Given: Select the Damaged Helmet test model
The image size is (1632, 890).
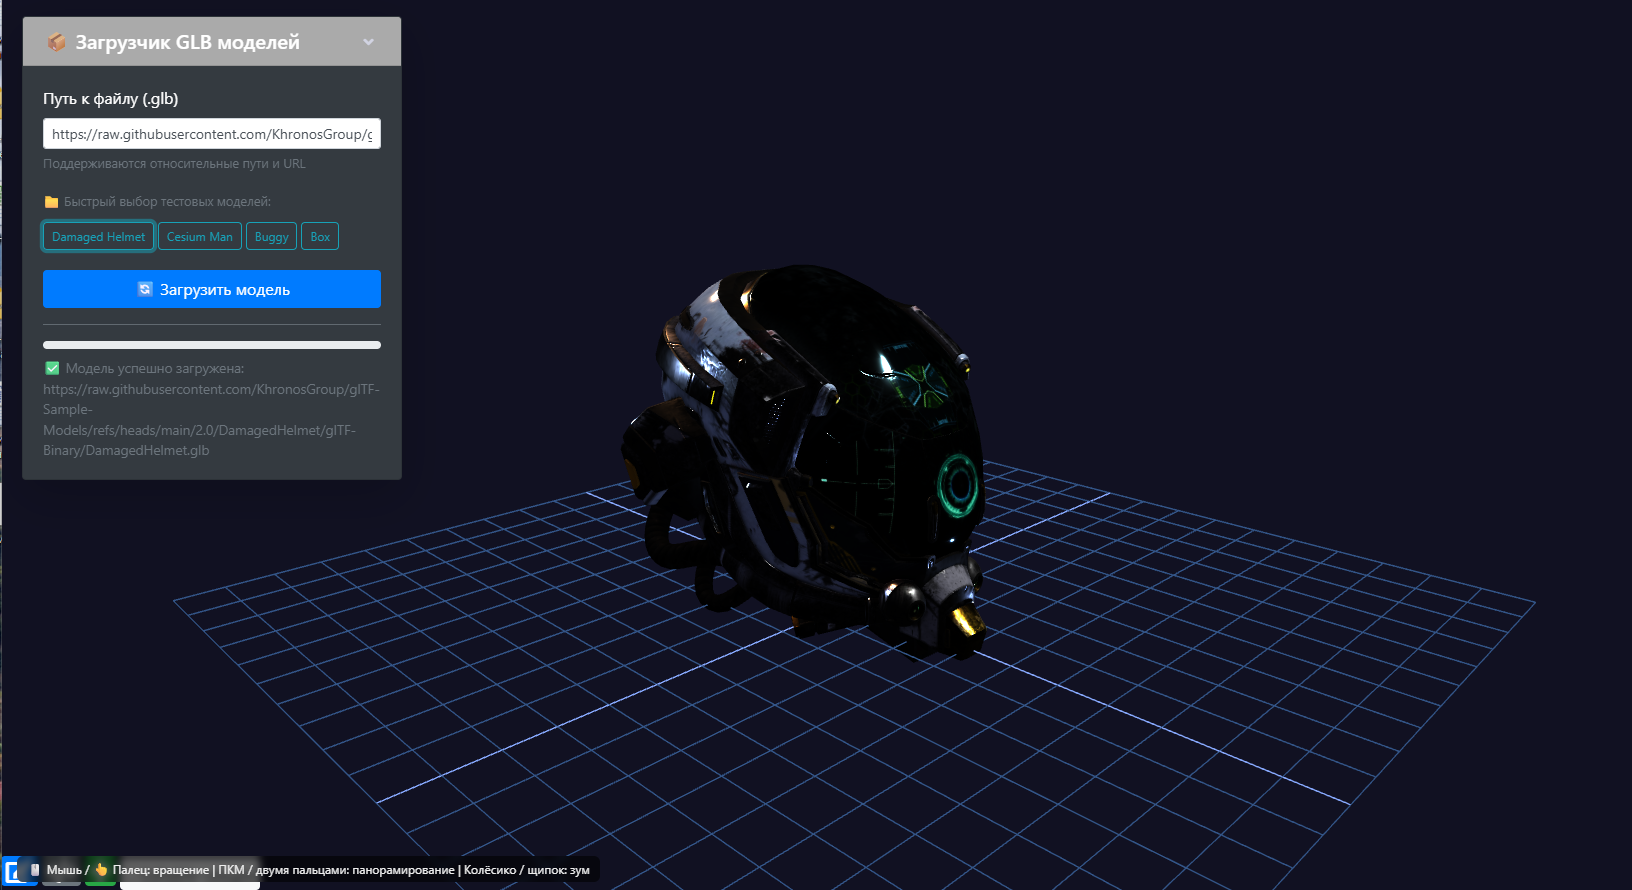Looking at the screenshot, I should click(98, 237).
